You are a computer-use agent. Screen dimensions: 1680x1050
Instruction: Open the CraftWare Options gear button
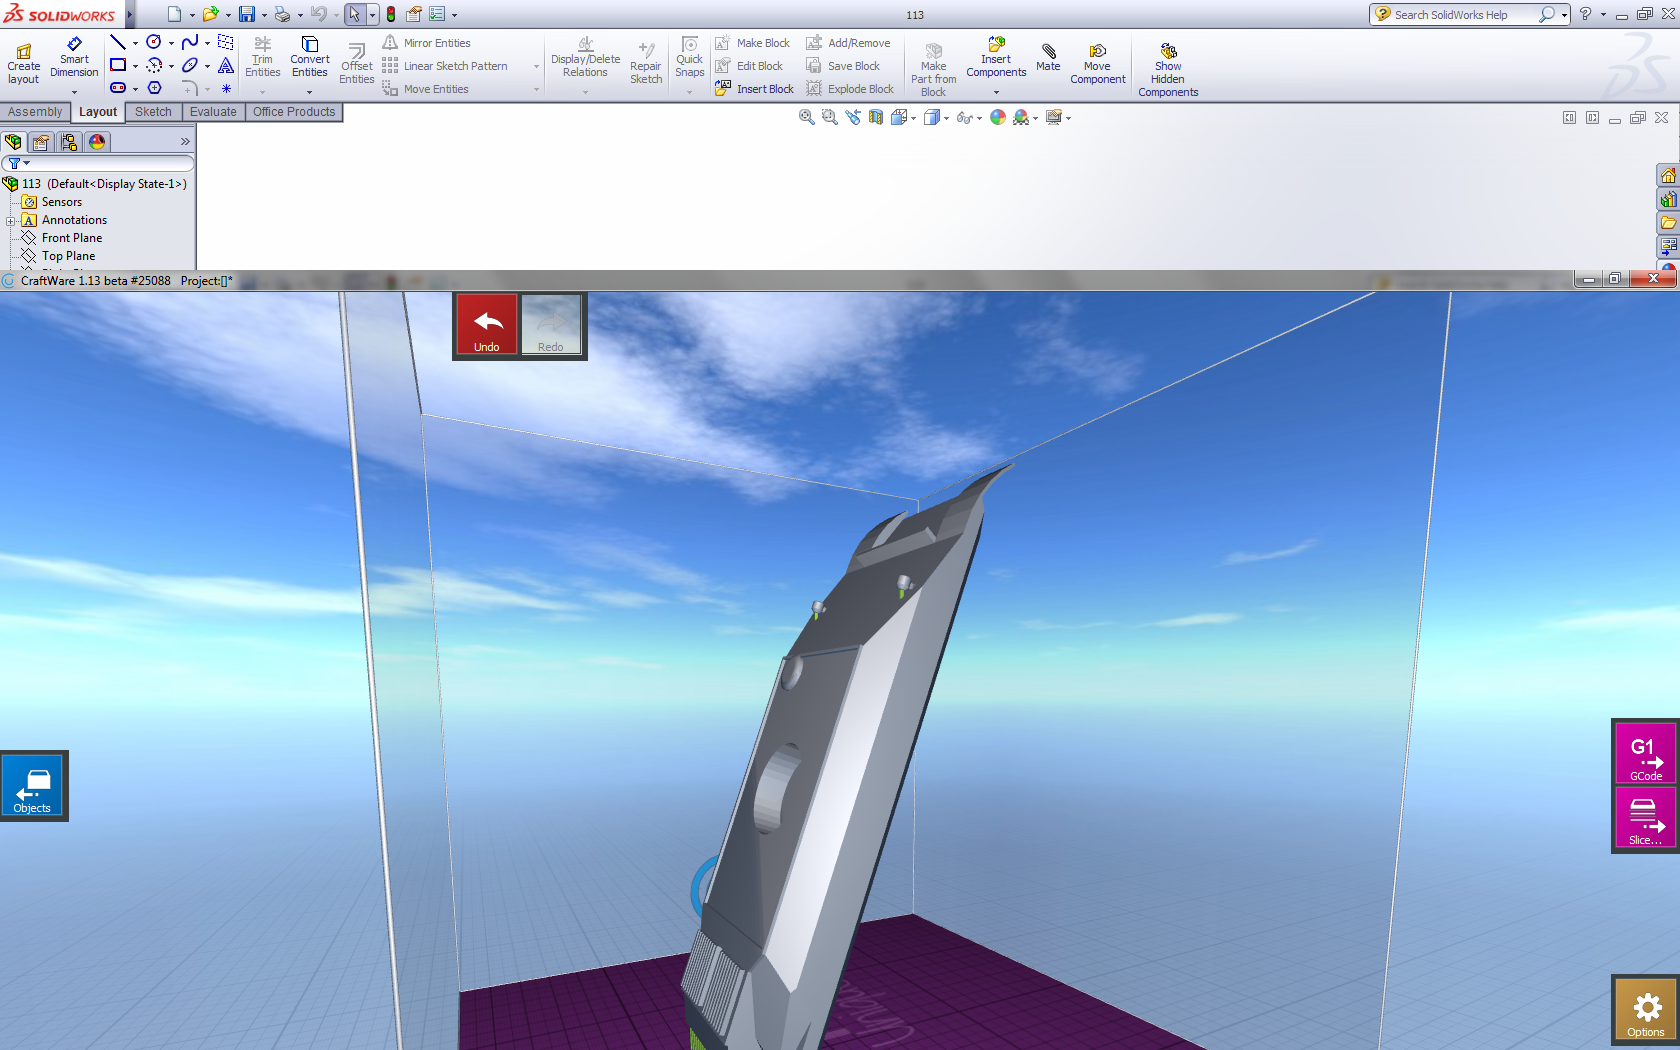pos(1645,1009)
